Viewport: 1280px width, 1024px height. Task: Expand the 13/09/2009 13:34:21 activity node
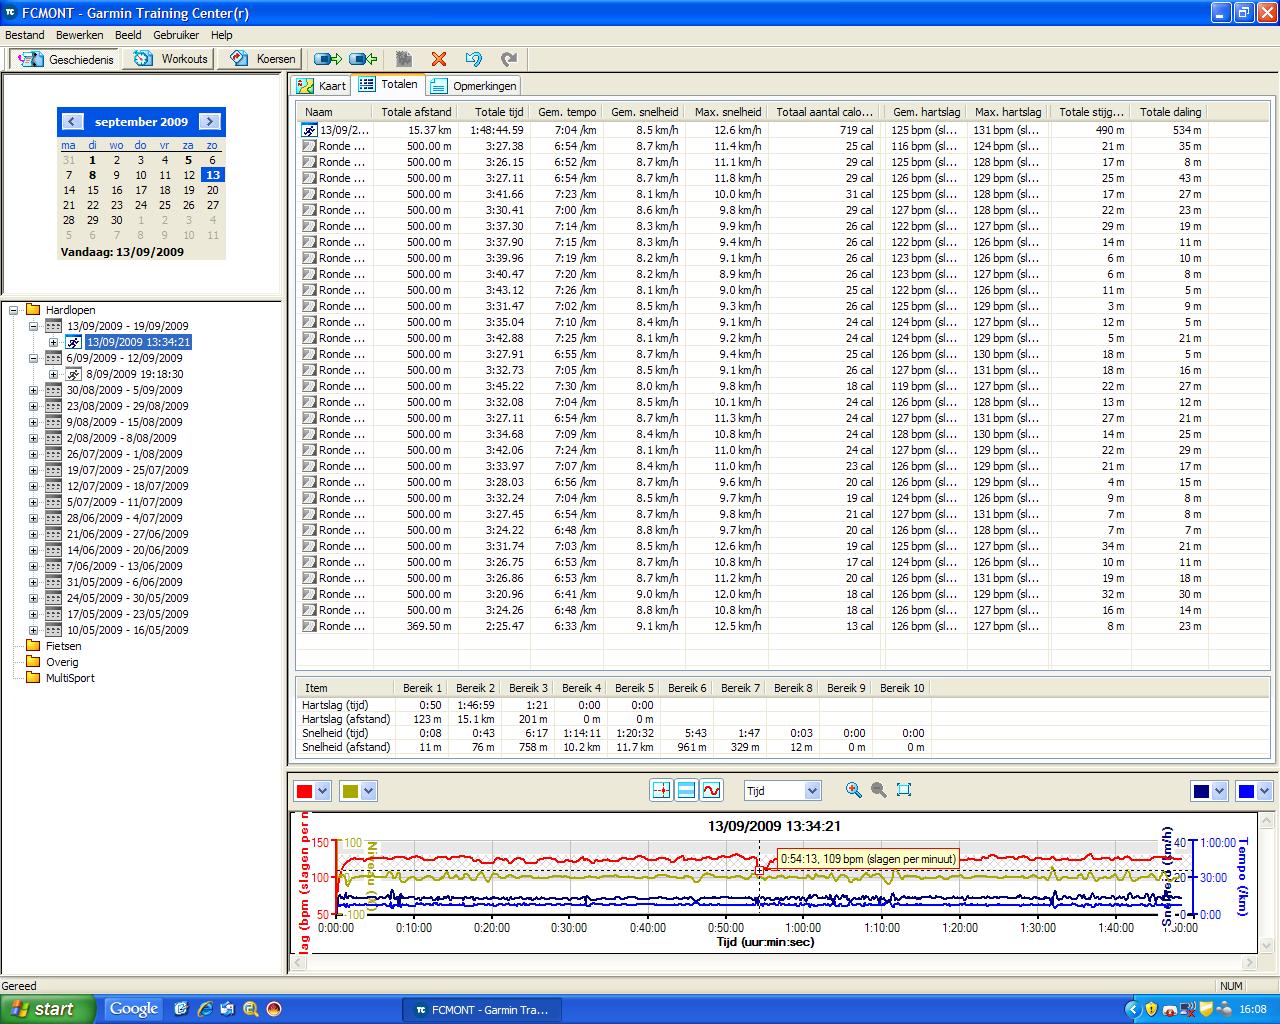(x=53, y=342)
